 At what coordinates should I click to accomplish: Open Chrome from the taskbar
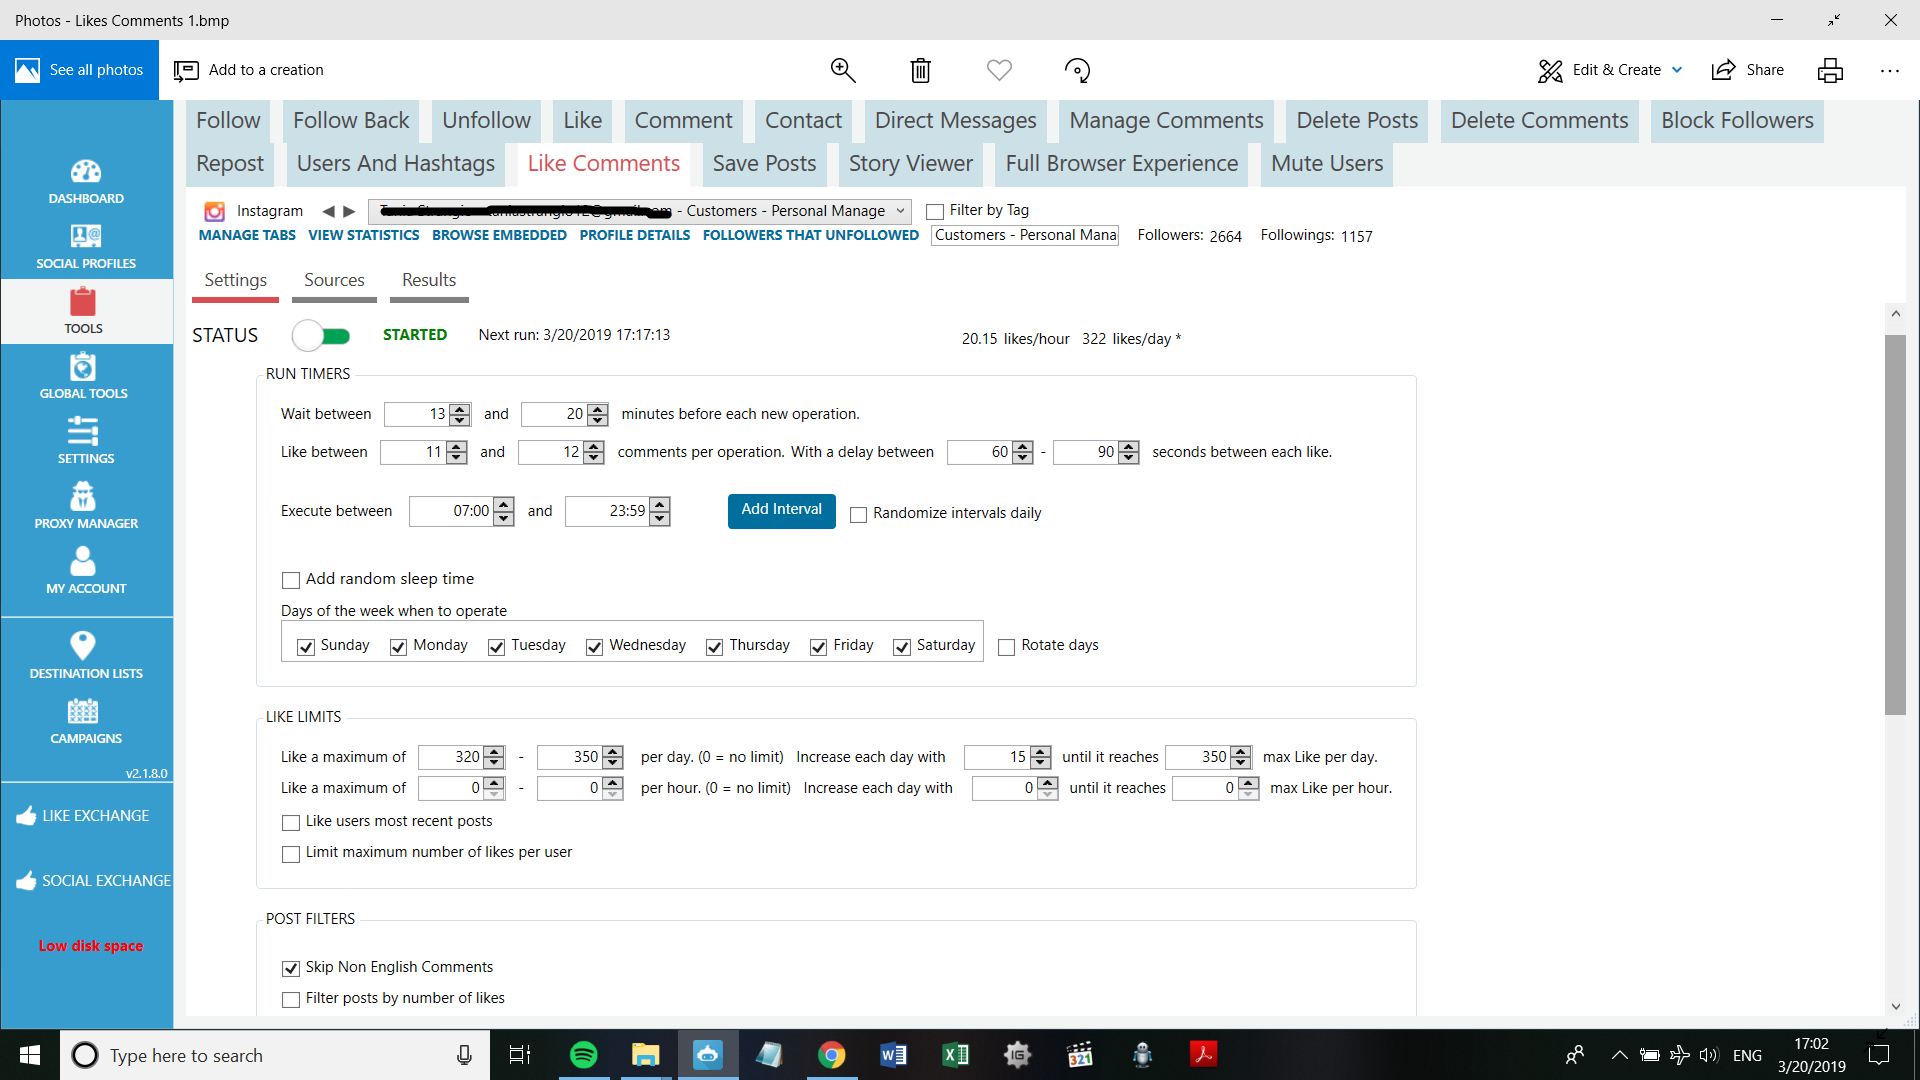tap(831, 1055)
